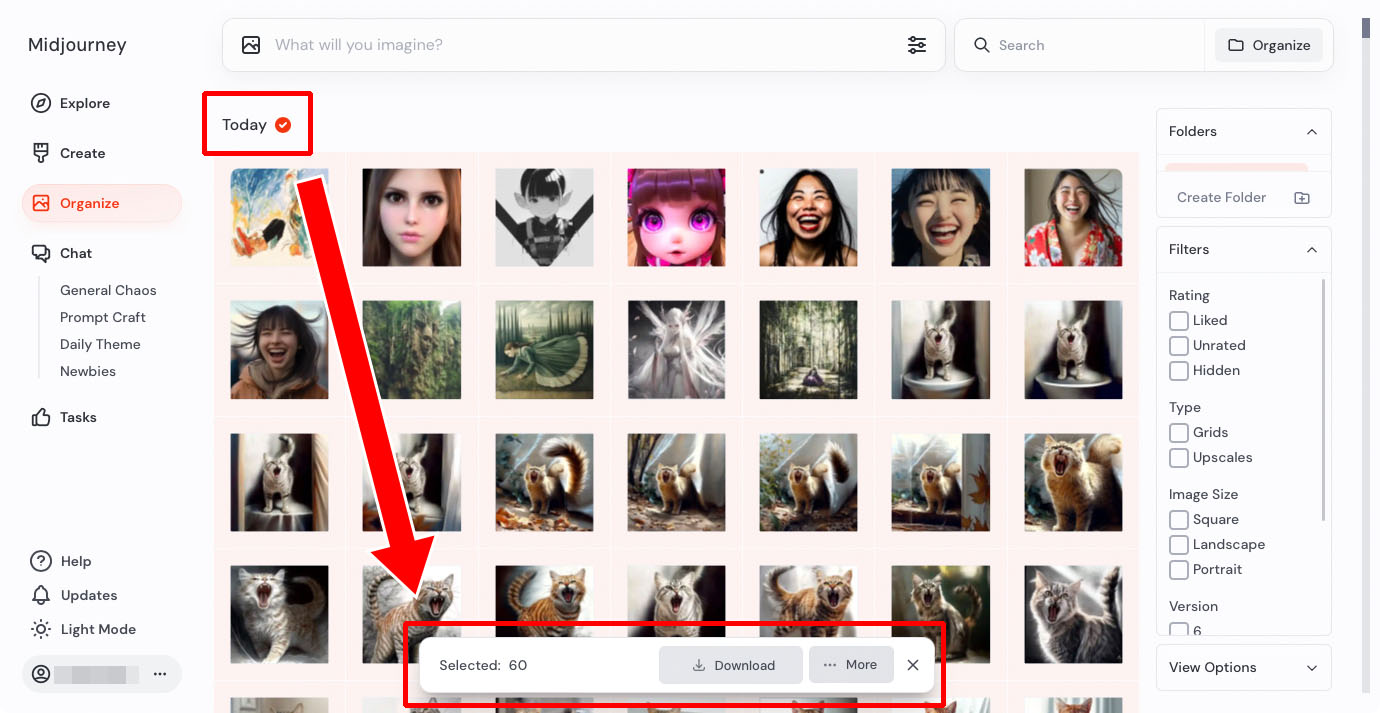Tick the Liked rating checkbox

click(1179, 321)
